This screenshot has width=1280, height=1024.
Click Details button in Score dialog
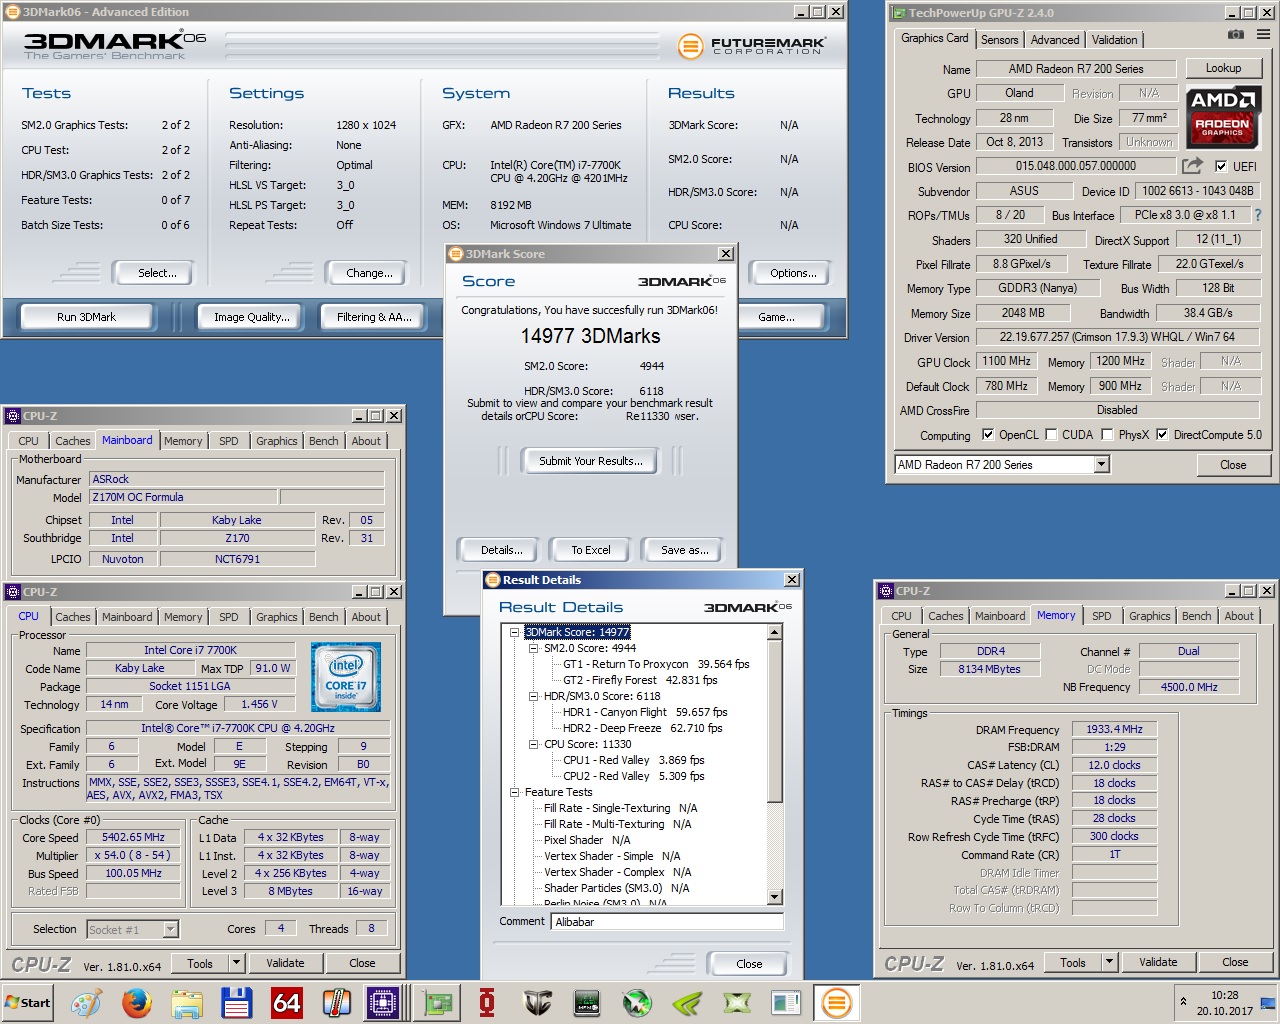click(501, 550)
